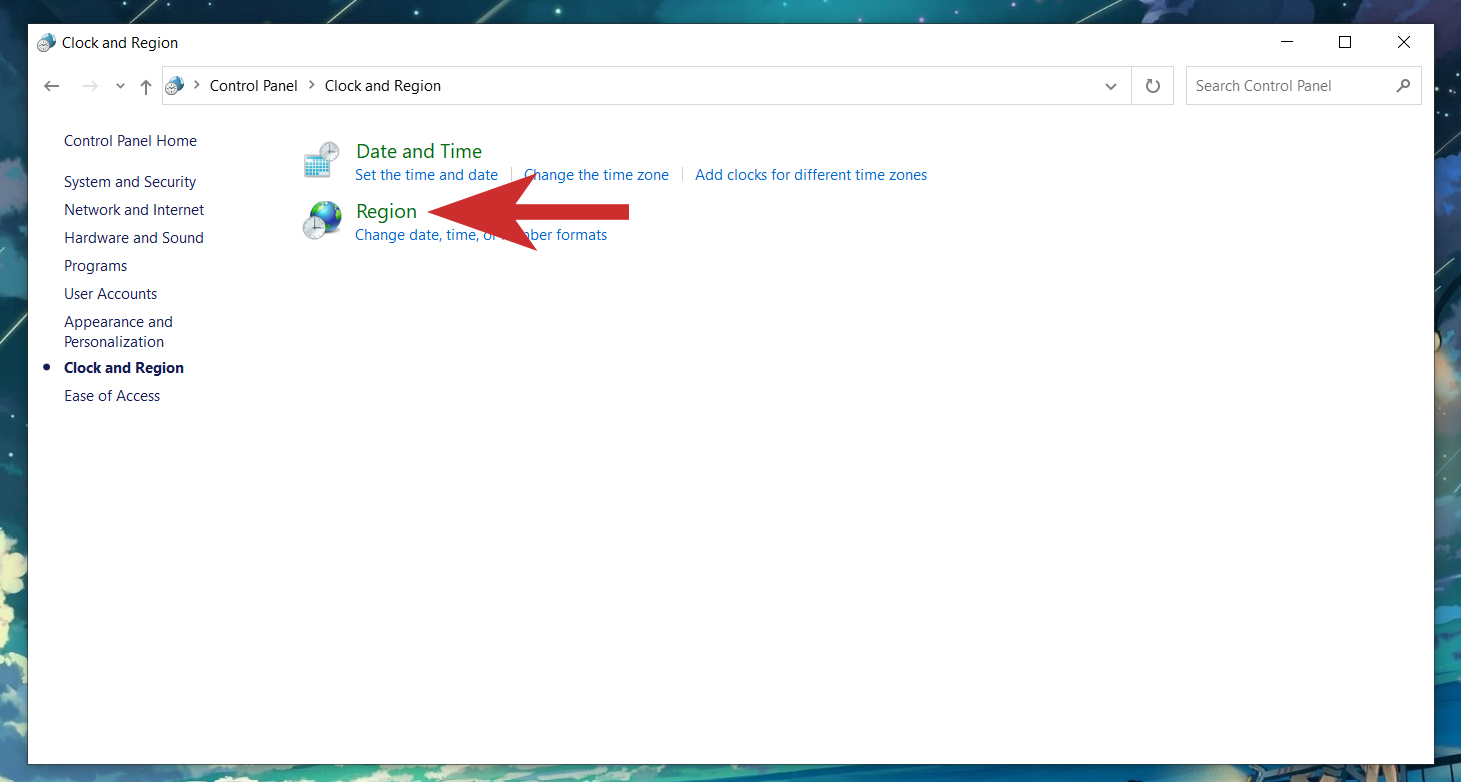This screenshot has height=782, width=1461.
Task: Expand chevron after Control Panel breadcrumb
Action: click(312, 86)
